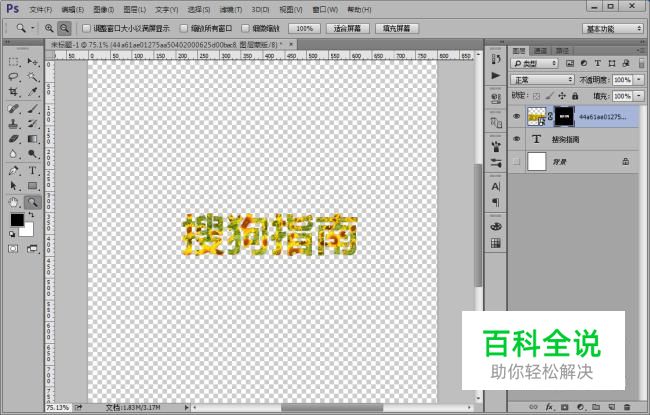Click Create new layer icon
This screenshot has width=650, height=415.
tap(611, 407)
